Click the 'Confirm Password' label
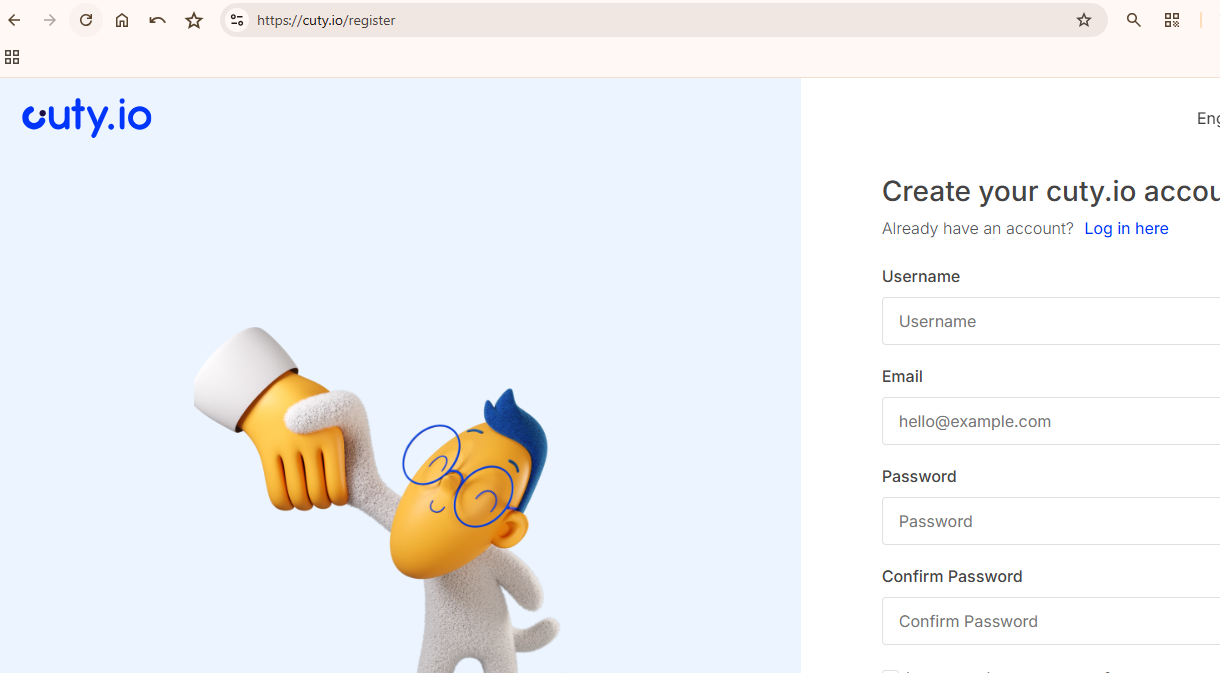The width and height of the screenshot is (1220, 673). [952, 576]
